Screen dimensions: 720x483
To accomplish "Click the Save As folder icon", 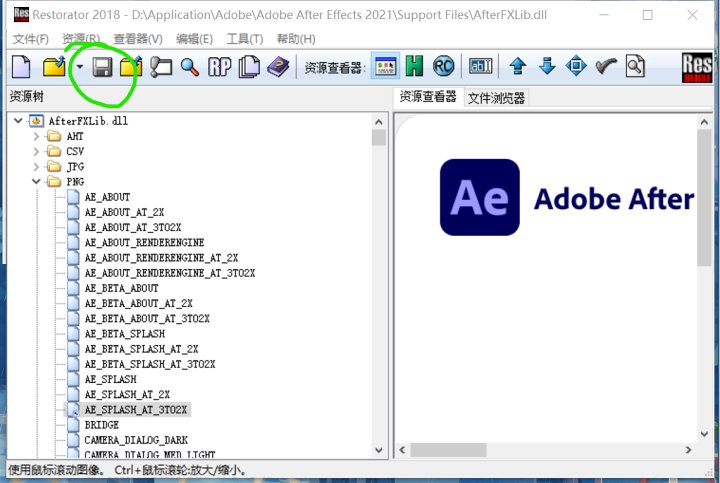I will (x=131, y=67).
